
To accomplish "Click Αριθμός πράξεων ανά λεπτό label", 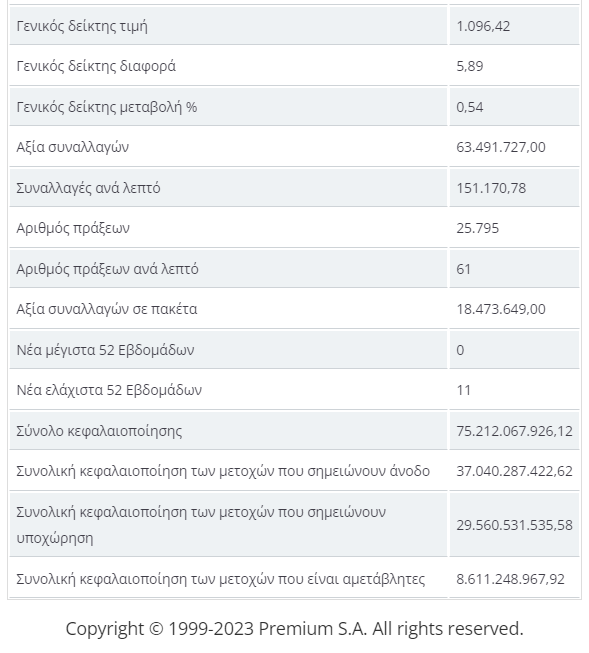I will click(107, 269).
